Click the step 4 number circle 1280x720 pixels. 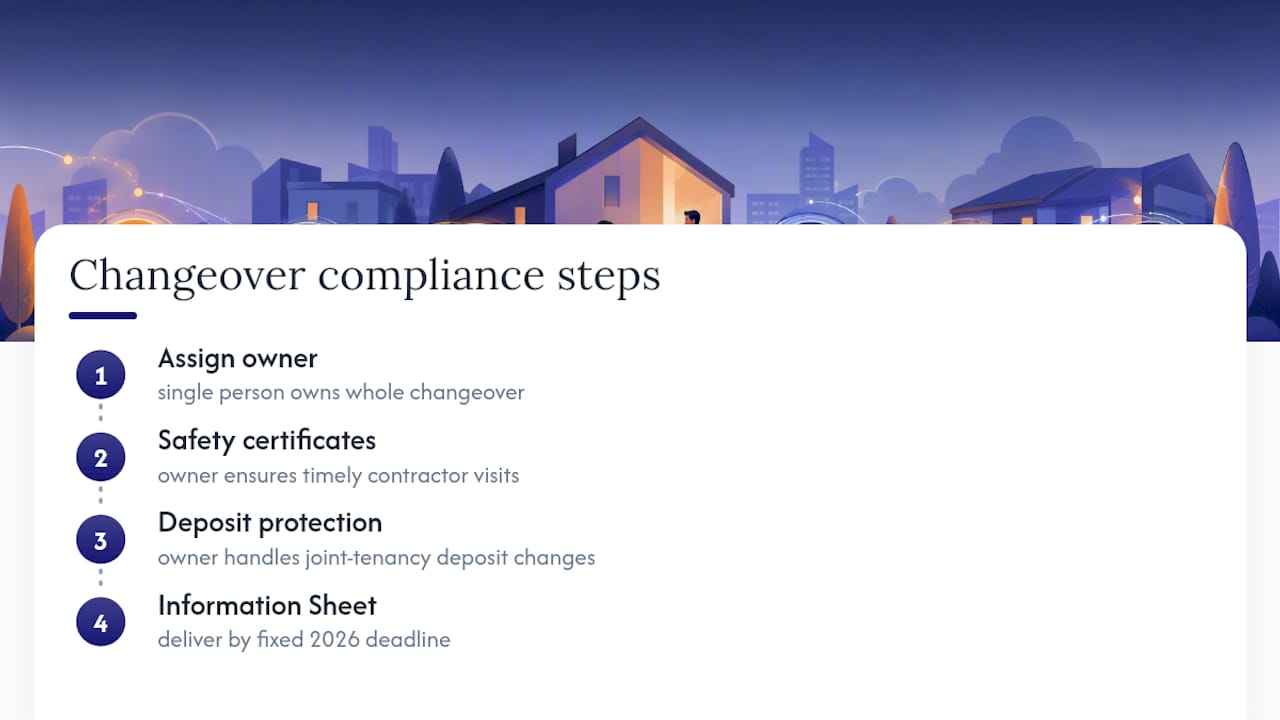tap(101, 623)
